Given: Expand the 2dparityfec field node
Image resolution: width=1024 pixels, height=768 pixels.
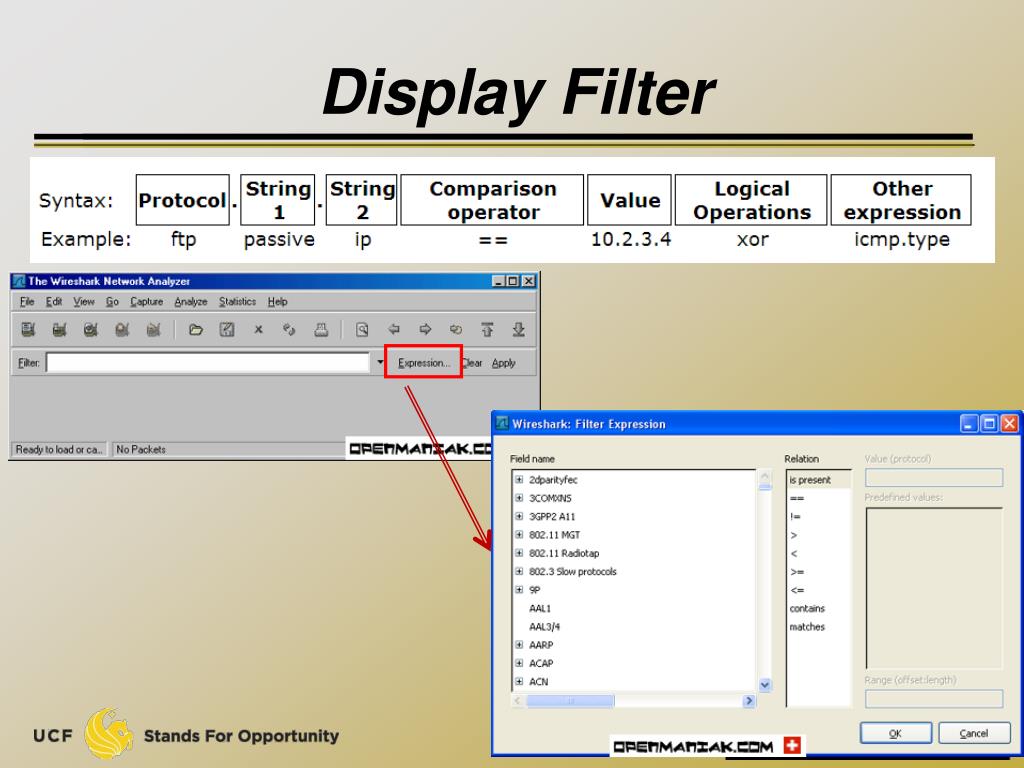Looking at the screenshot, I should (x=519, y=479).
